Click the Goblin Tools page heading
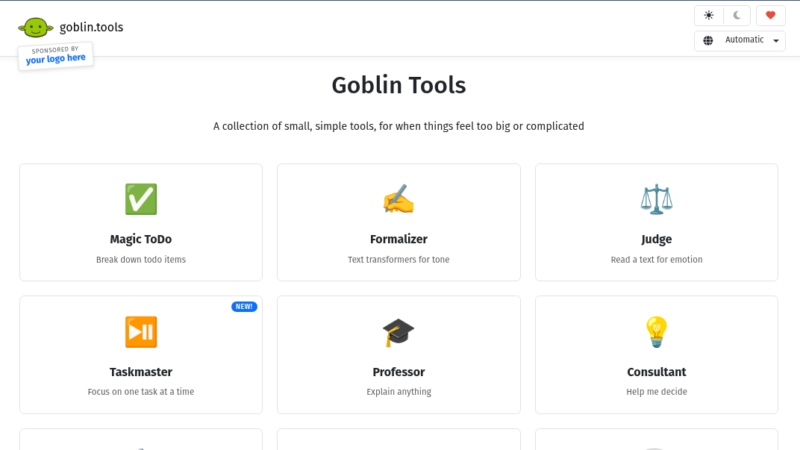Screen dimensions: 800x450 click(x=398, y=85)
